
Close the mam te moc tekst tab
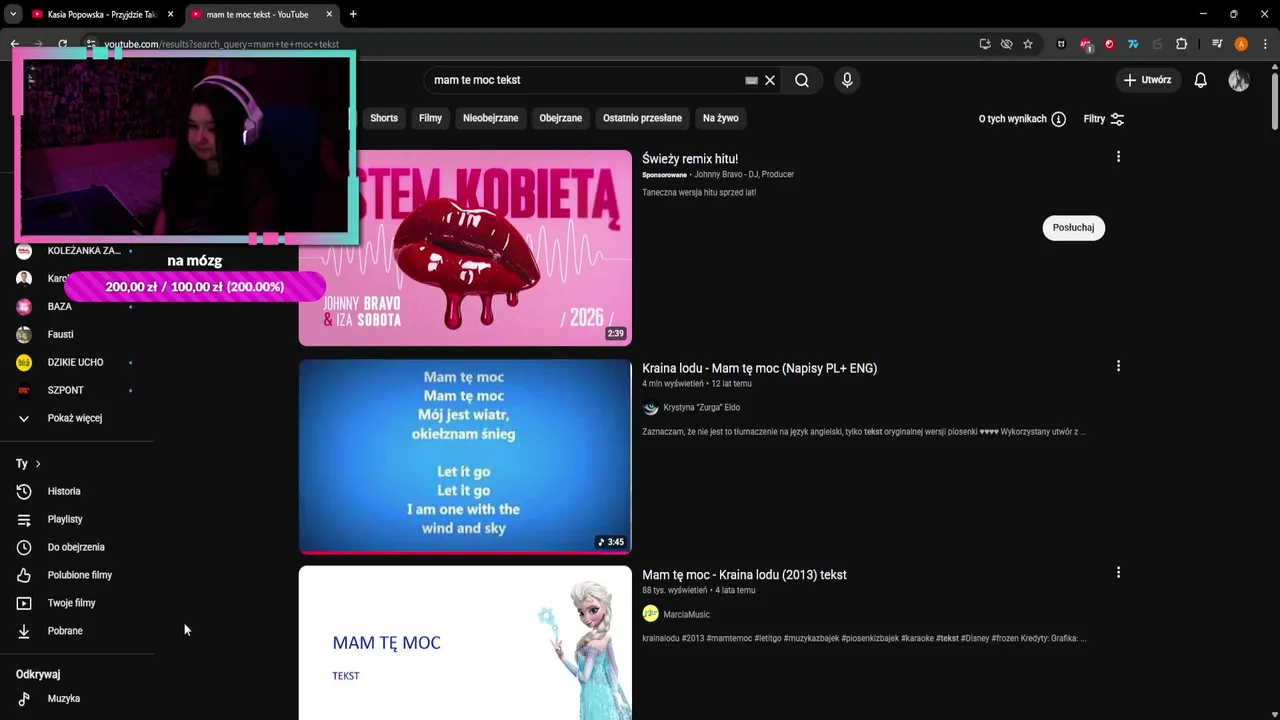(x=329, y=15)
